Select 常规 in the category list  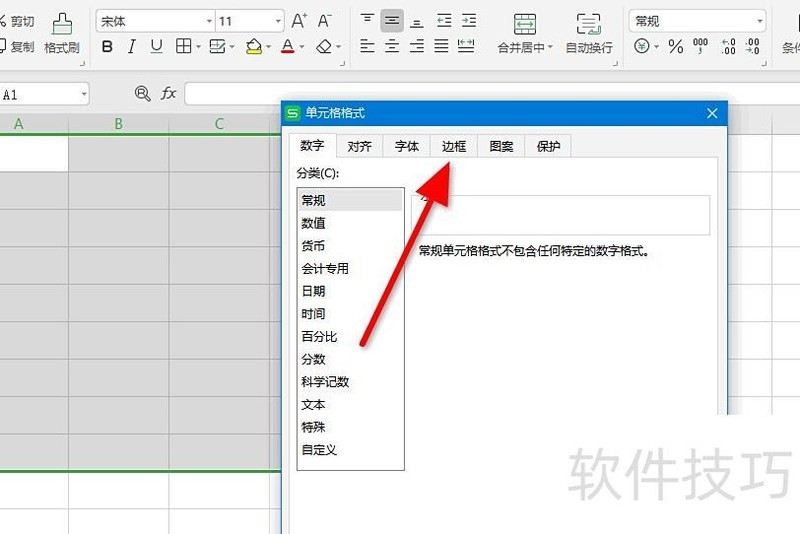[x=351, y=200]
